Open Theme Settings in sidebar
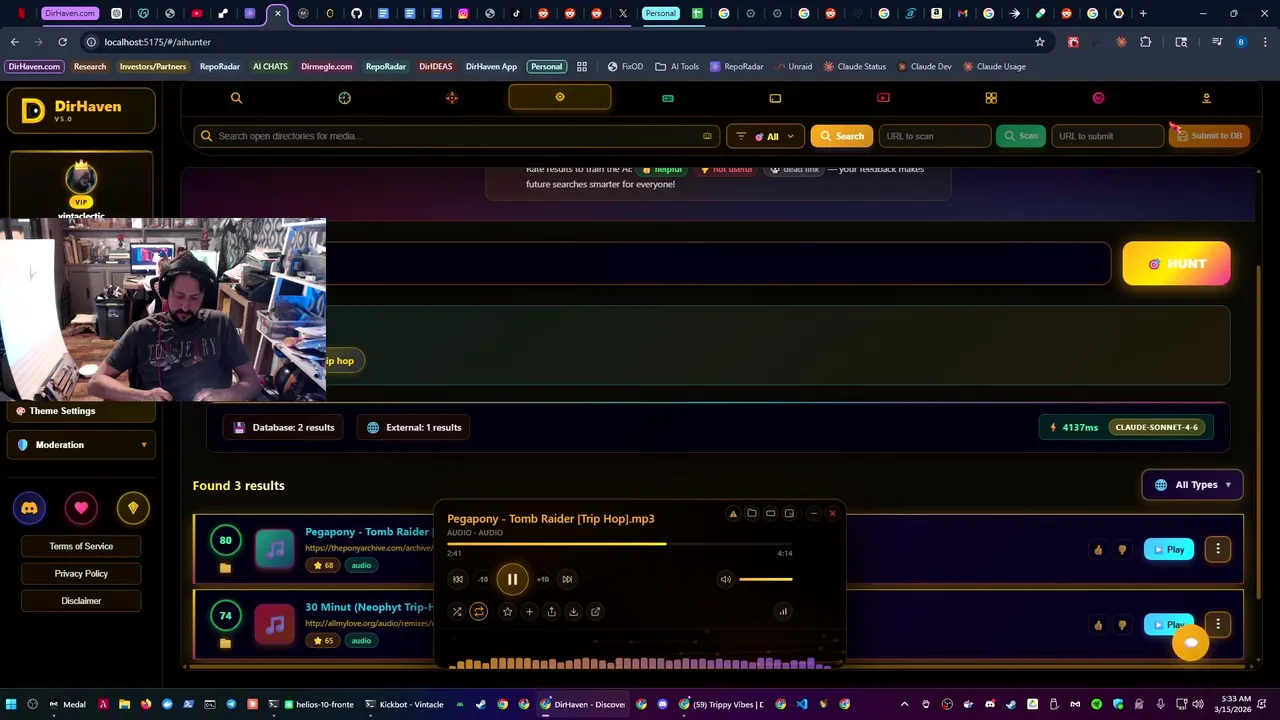 coord(81,411)
